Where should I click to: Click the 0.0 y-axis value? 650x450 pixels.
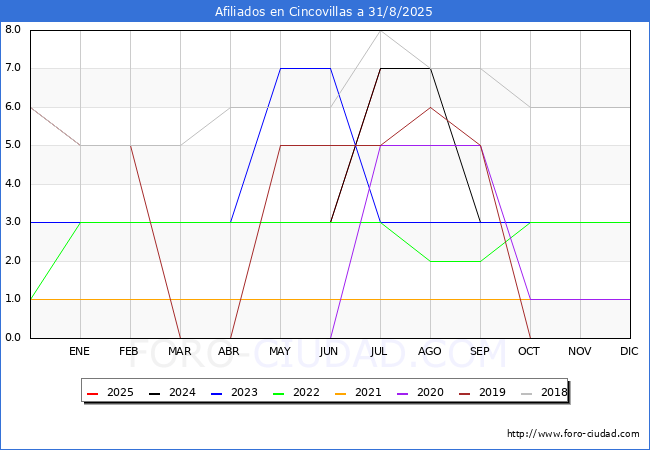pos(13,337)
